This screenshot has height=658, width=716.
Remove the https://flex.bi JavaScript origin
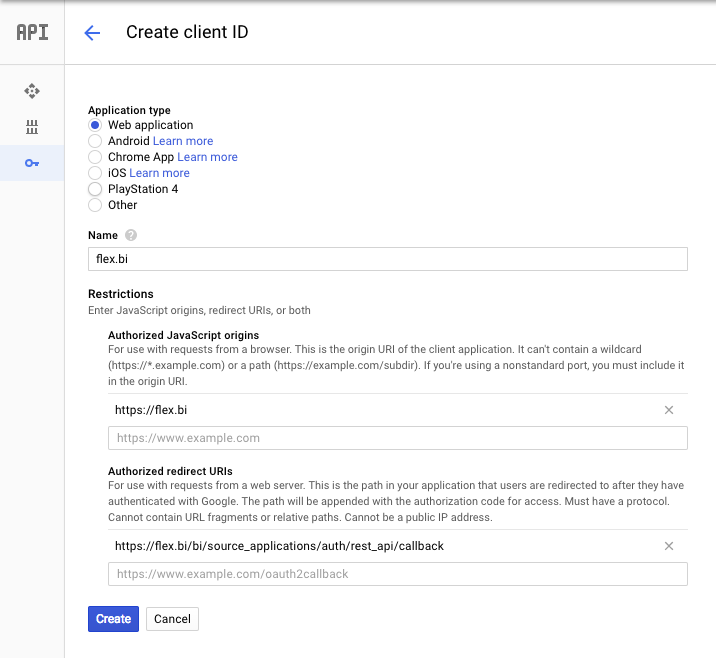pos(669,410)
